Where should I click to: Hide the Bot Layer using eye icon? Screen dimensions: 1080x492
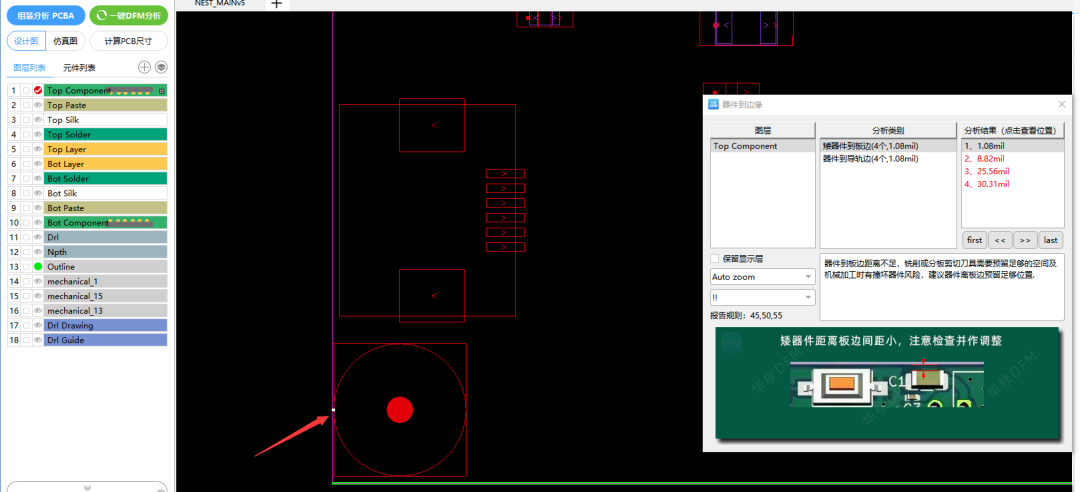(38, 164)
